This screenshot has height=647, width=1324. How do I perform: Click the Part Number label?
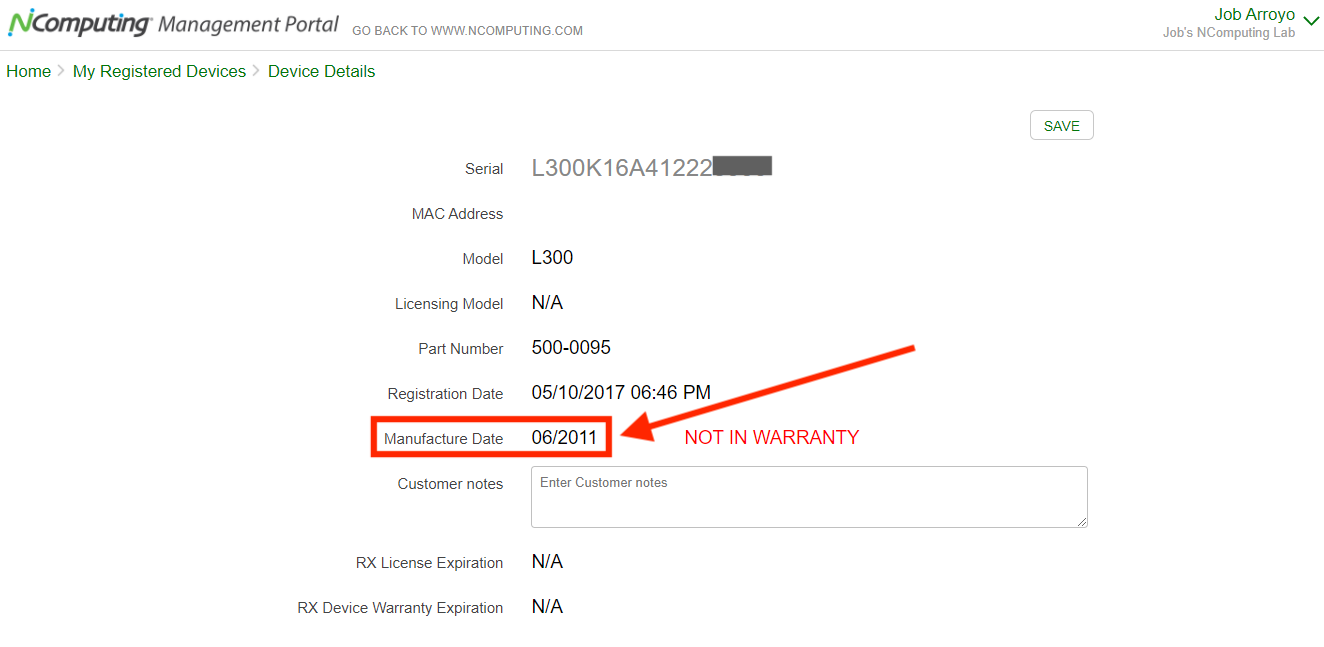point(460,349)
